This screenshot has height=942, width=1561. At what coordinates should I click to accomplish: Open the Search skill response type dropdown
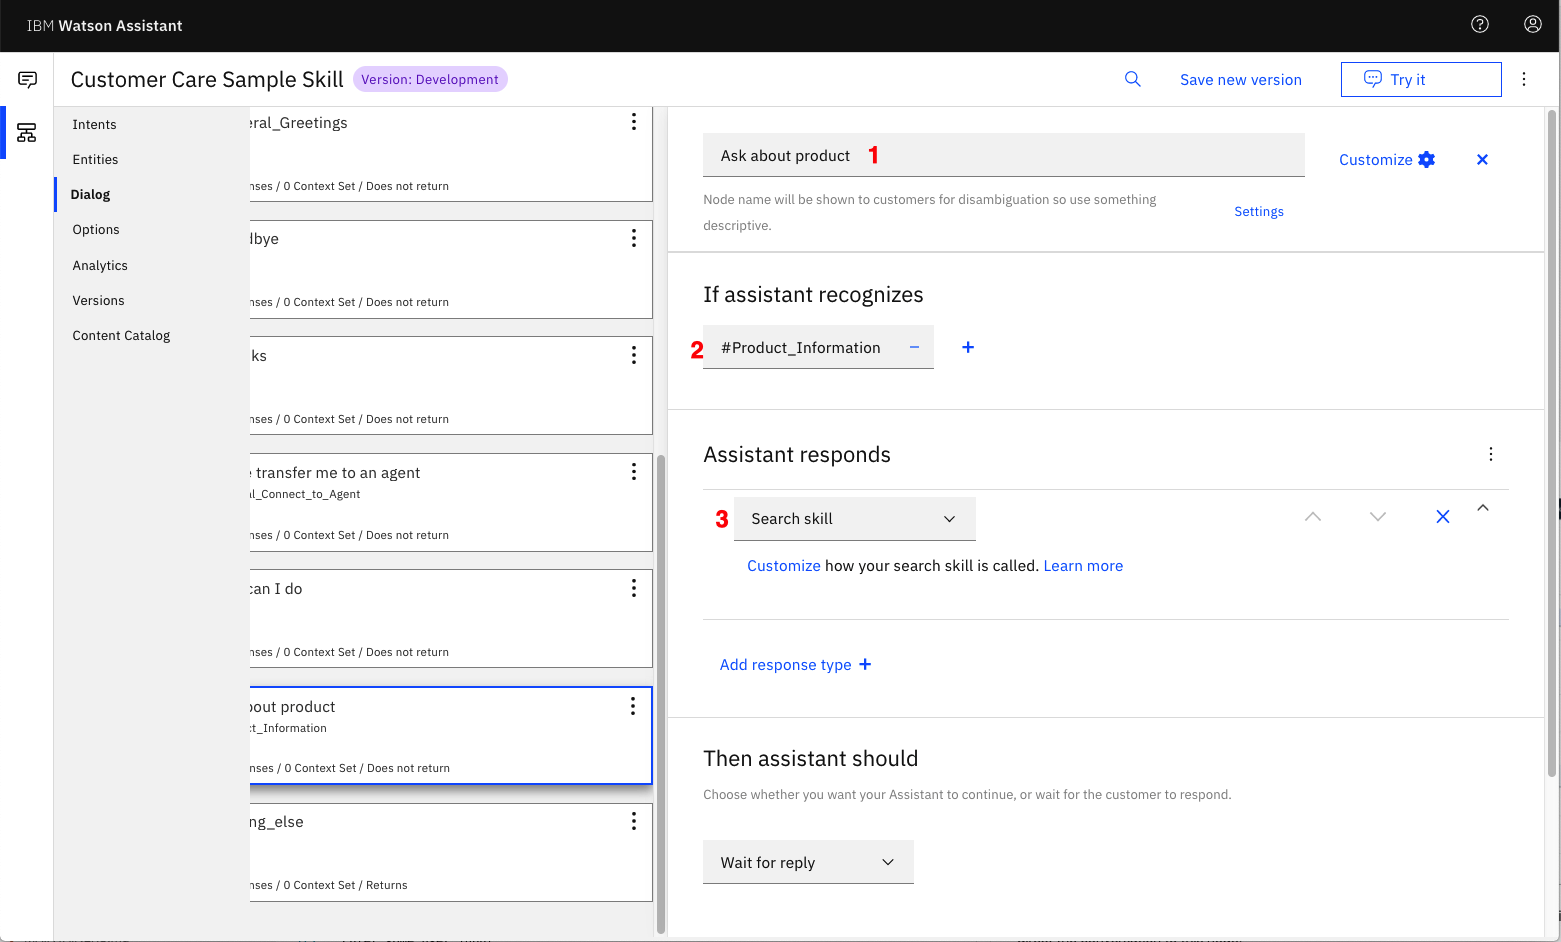854,519
